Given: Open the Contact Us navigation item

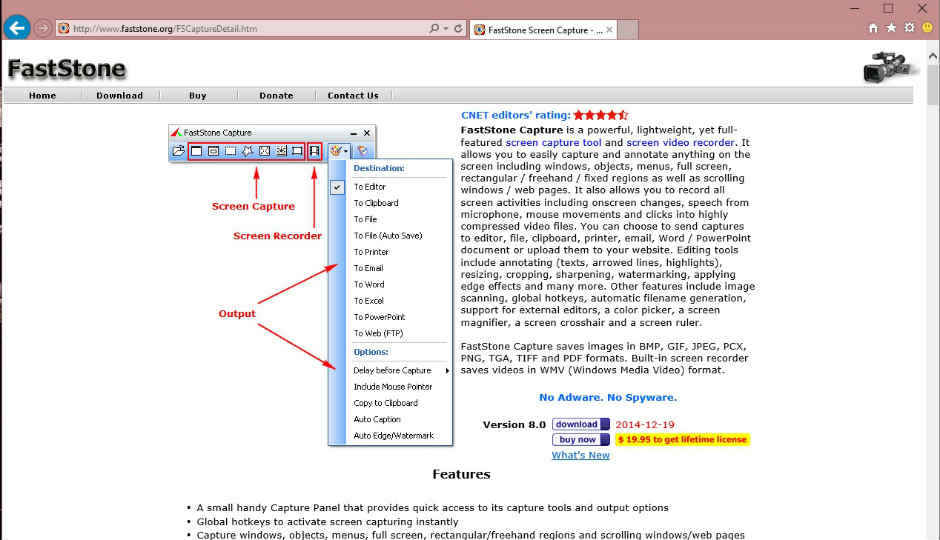Looking at the screenshot, I should click(x=352, y=95).
